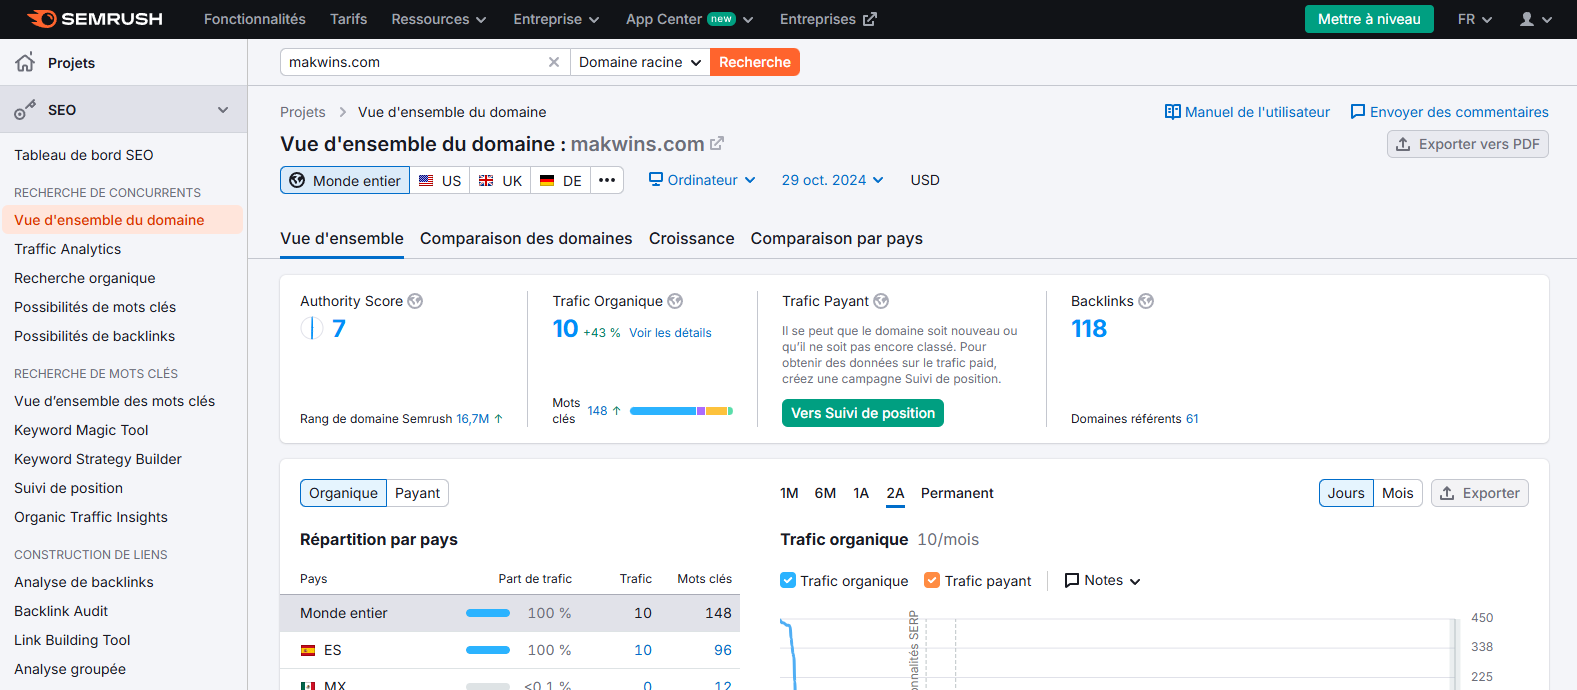Choose Permanent time range
Image resolution: width=1577 pixels, height=690 pixels.
click(x=957, y=493)
